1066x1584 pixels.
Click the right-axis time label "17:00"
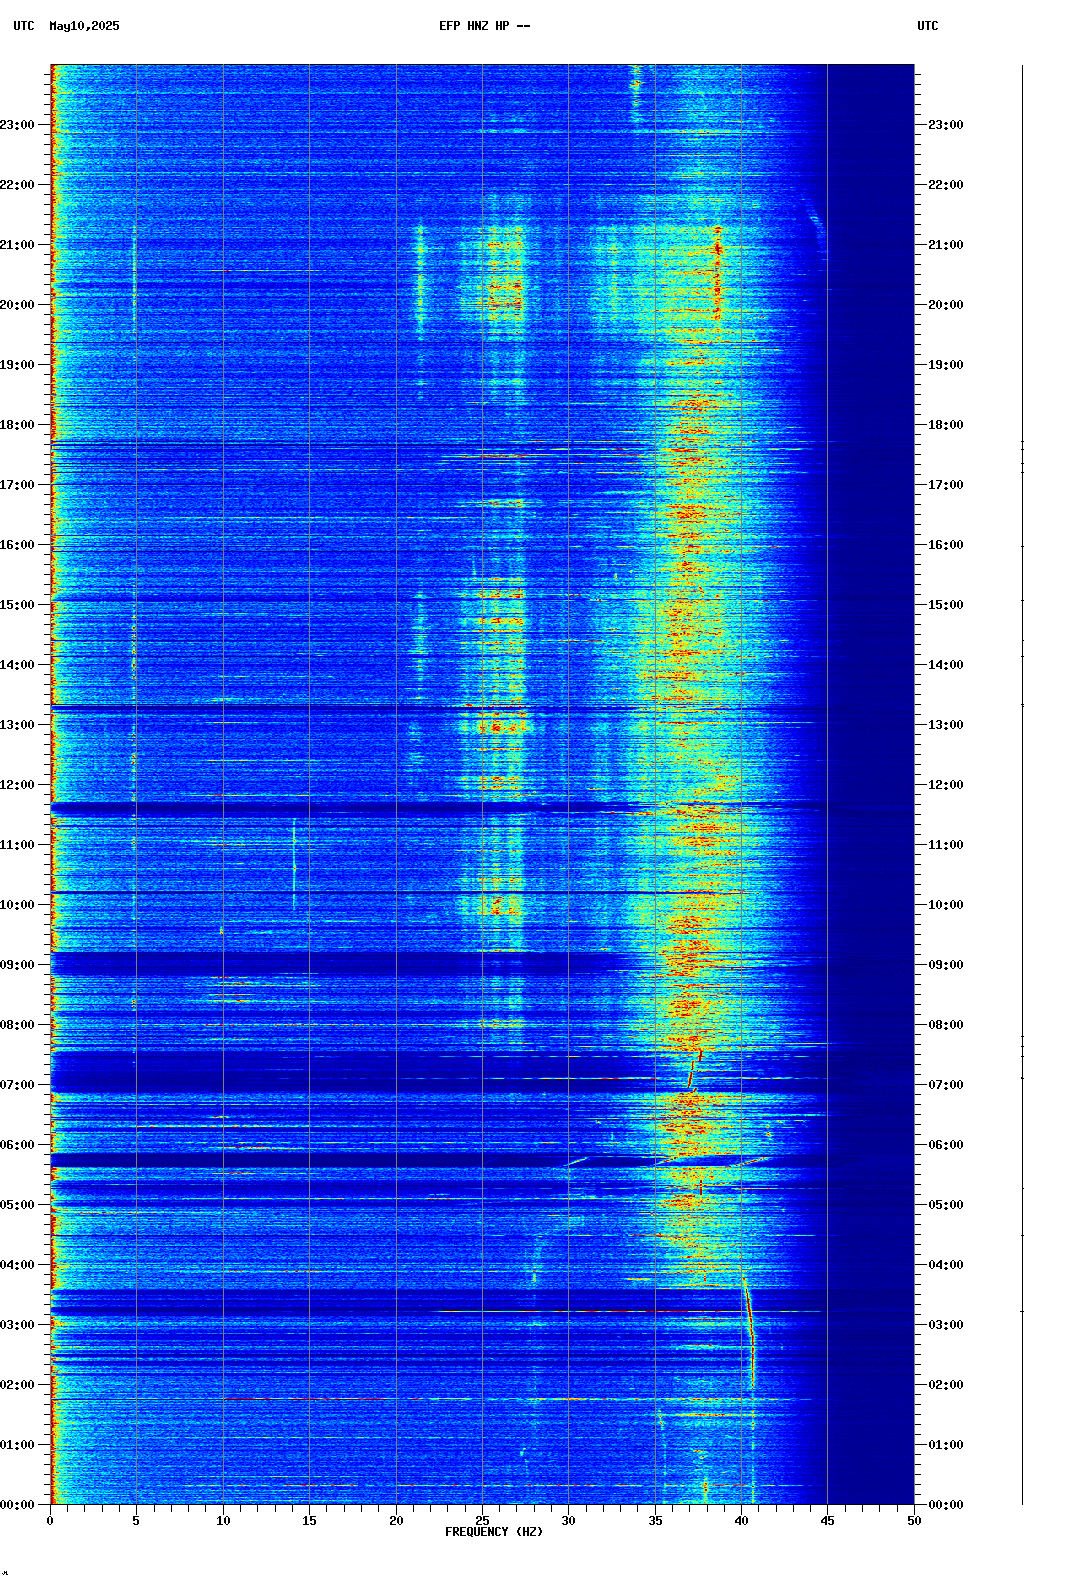[x=946, y=485]
